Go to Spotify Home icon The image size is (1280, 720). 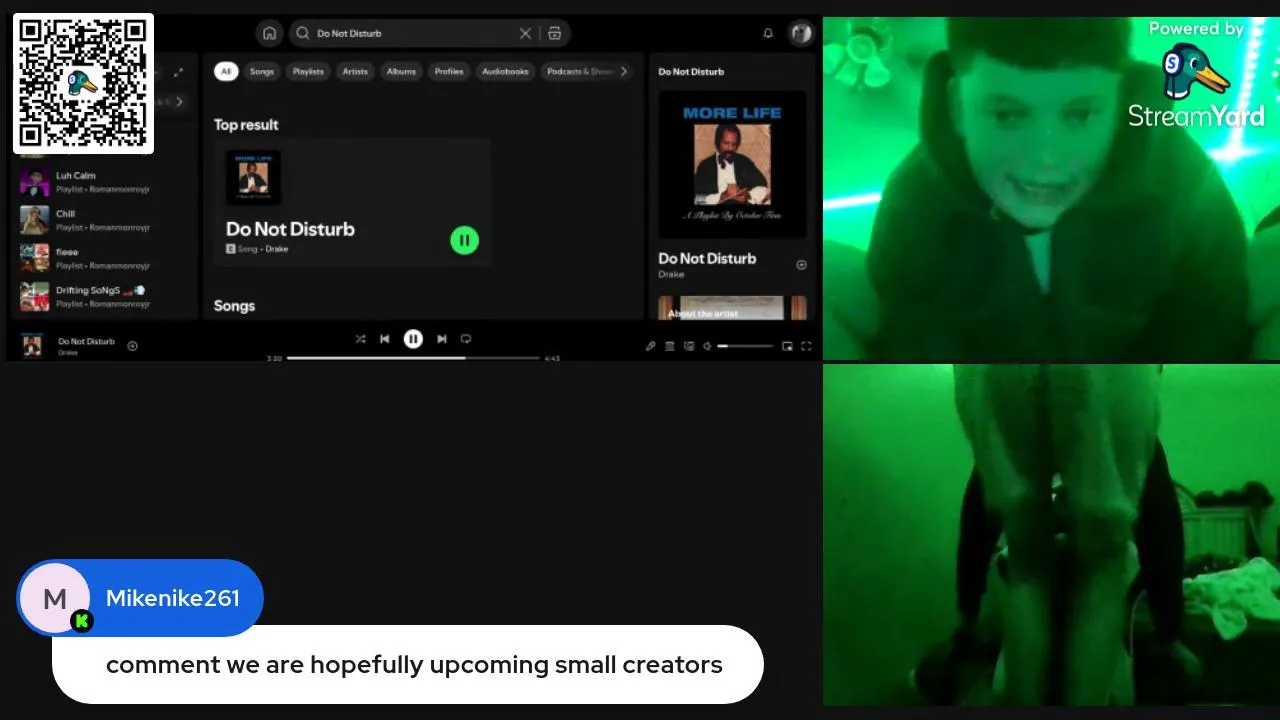(269, 33)
